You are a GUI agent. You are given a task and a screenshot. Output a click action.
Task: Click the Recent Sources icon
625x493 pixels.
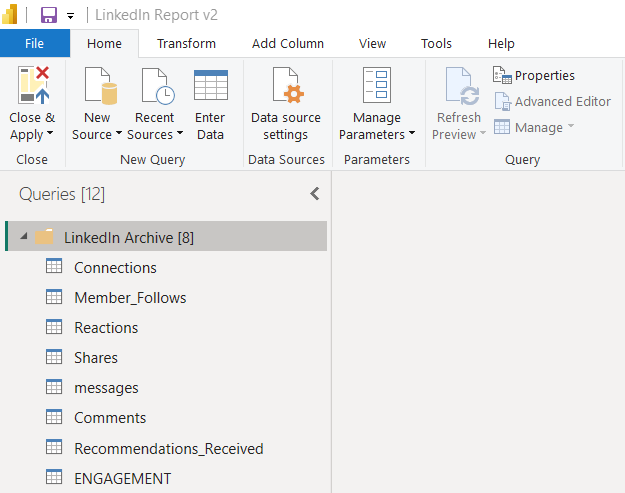click(x=158, y=86)
